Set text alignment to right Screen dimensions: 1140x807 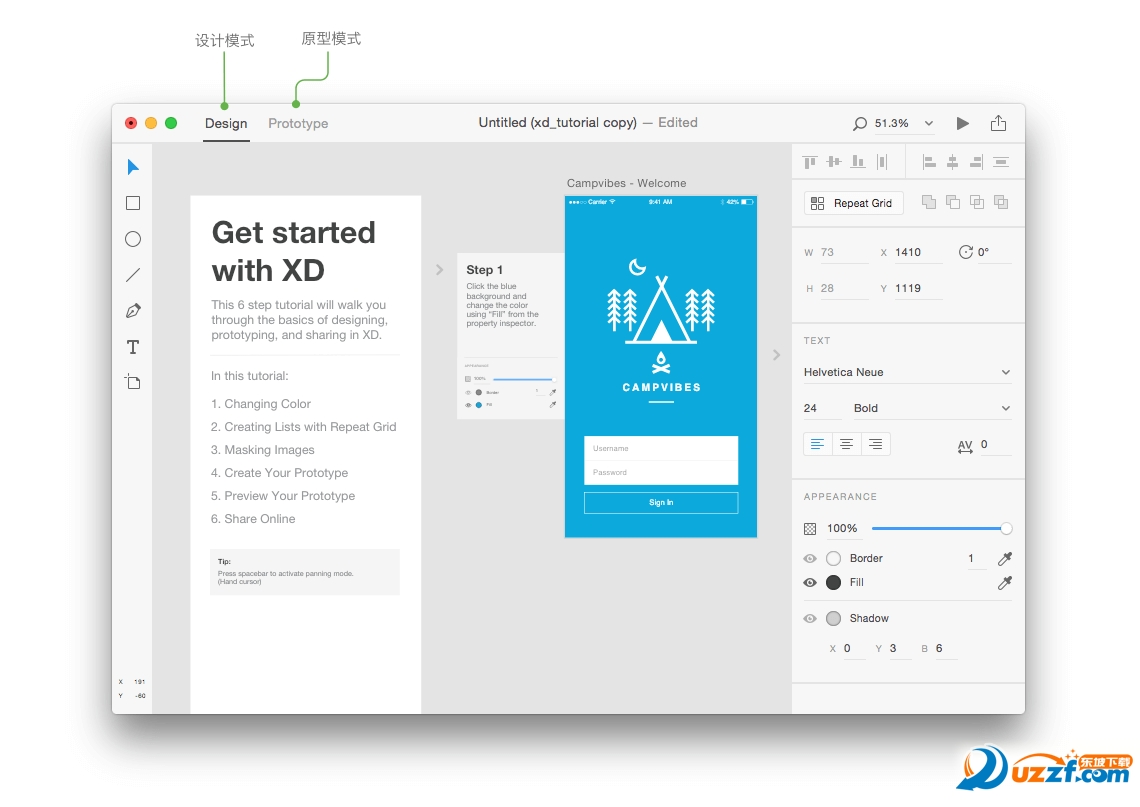[875, 443]
